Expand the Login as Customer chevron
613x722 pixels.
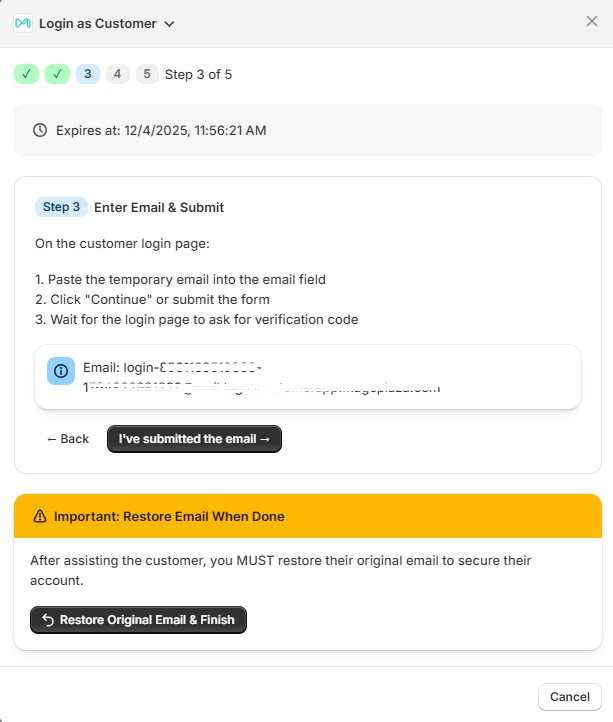pos(169,23)
